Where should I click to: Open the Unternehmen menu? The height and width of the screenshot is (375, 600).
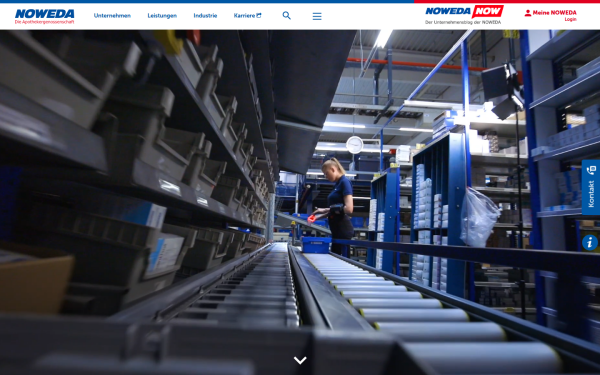[x=112, y=16]
